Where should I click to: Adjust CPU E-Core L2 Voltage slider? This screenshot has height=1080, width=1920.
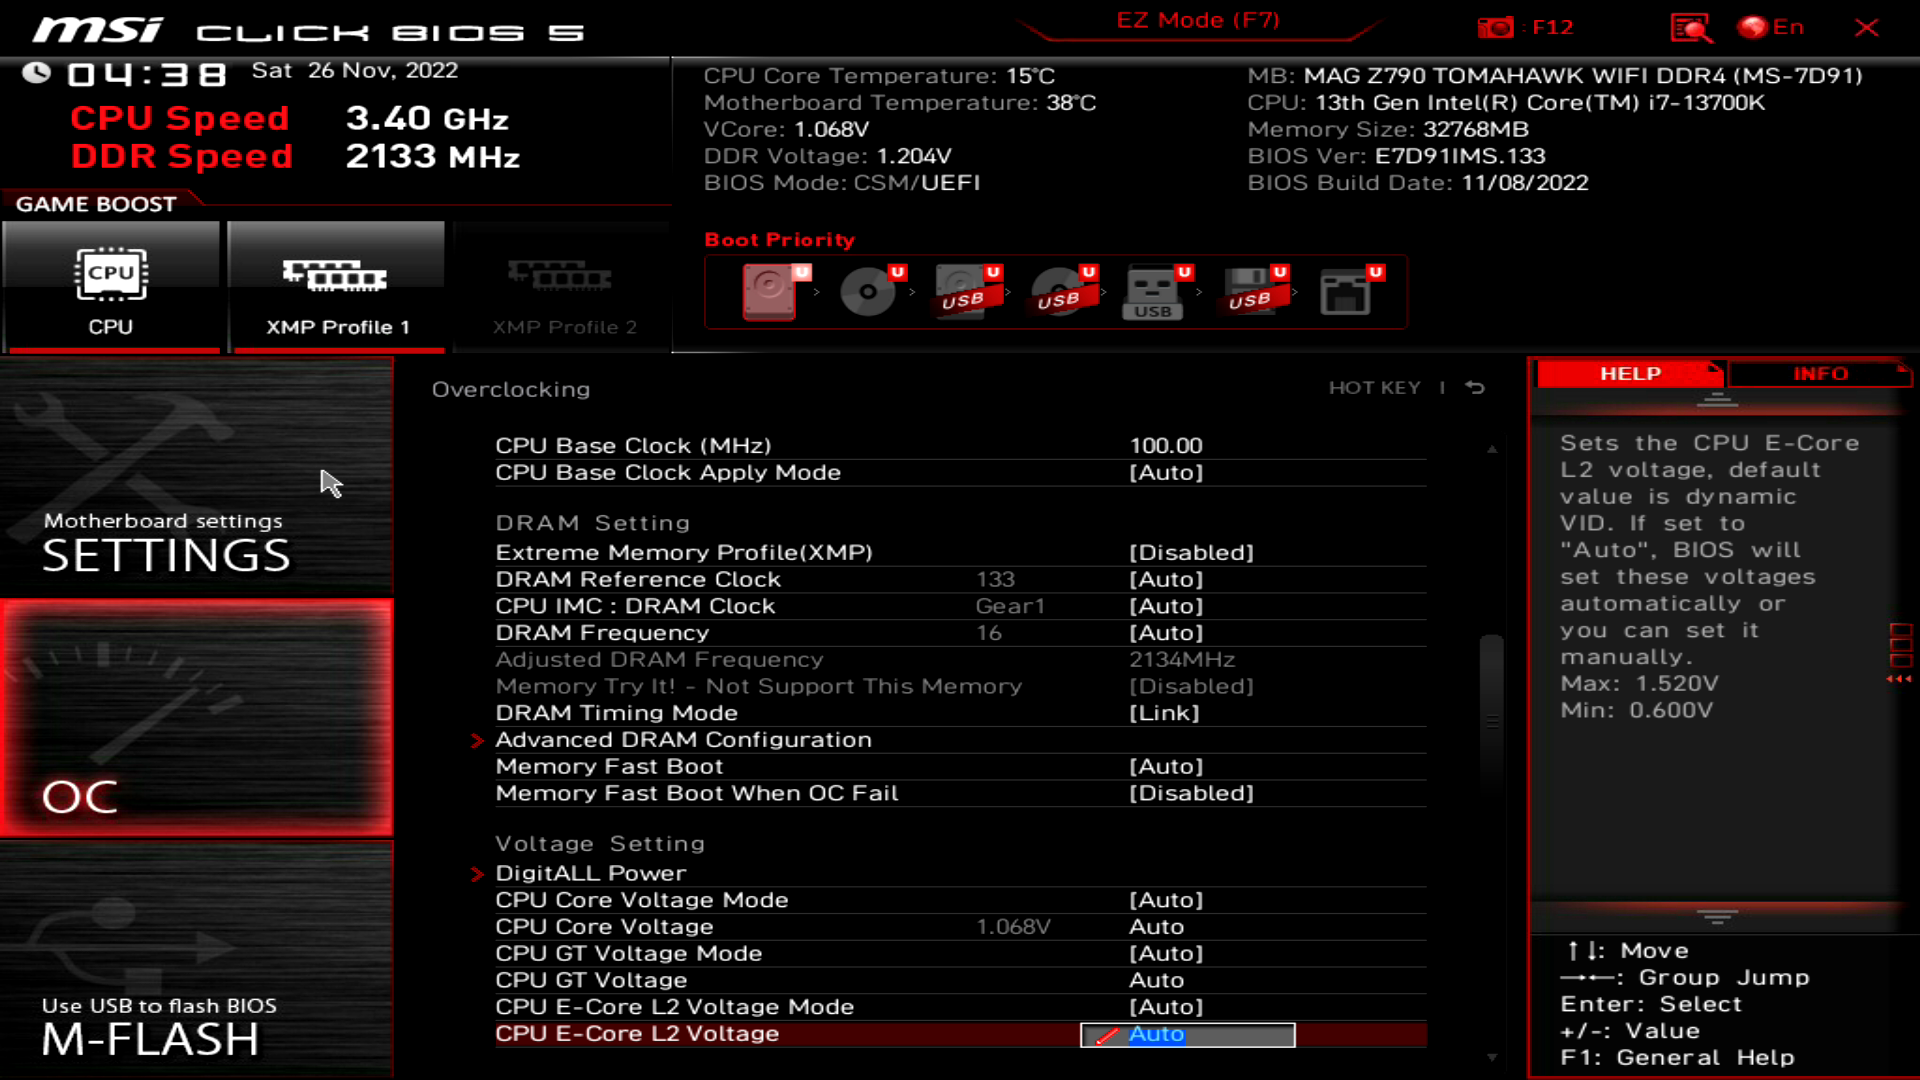tap(1187, 1034)
